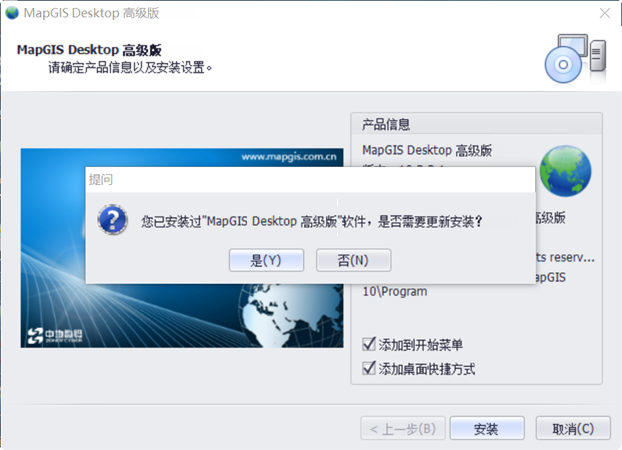
Task: Click the MapGIS title bar globe icon
Action: pyautogui.click(x=12, y=13)
